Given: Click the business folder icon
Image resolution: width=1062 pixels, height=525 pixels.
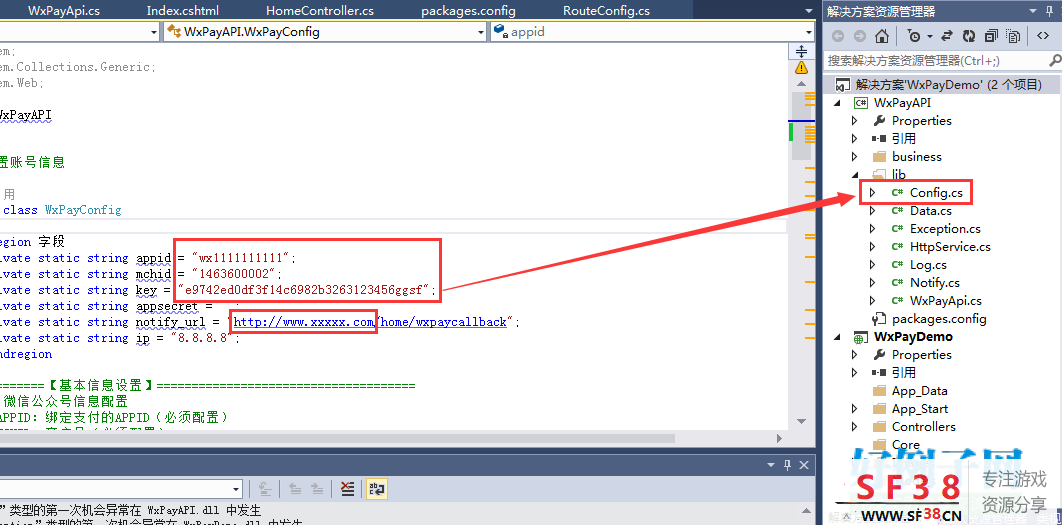Looking at the screenshot, I should (880, 156).
